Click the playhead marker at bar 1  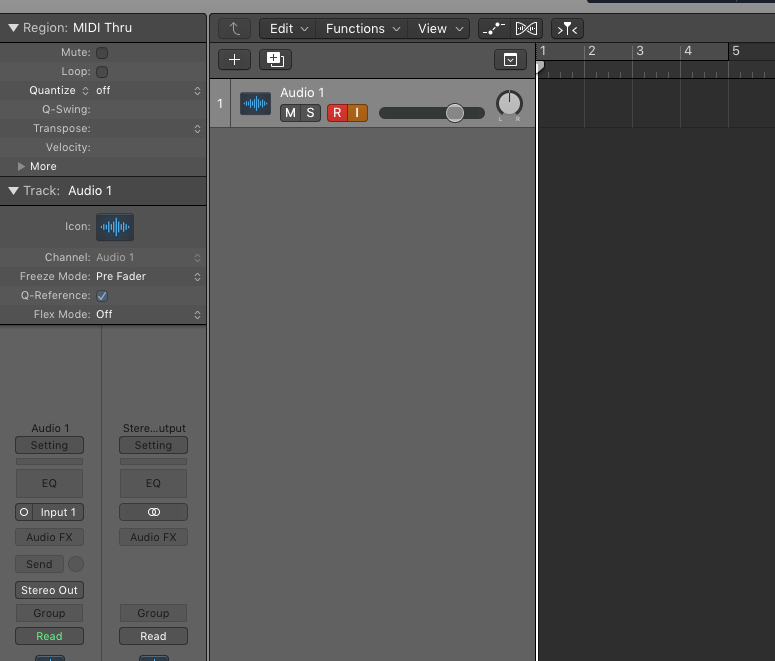[540, 67]
